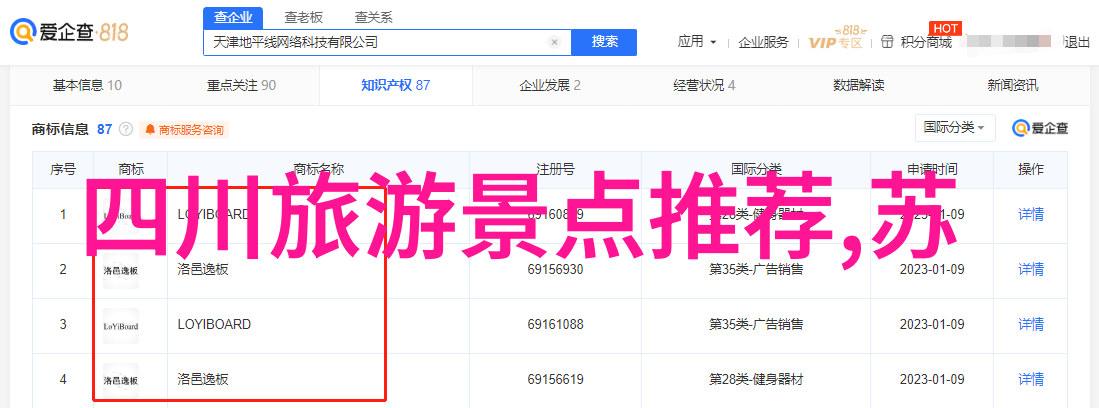Click the 退出 link
The width and height of the screenshot is (1099, 408).
[x=1077, y=42]
